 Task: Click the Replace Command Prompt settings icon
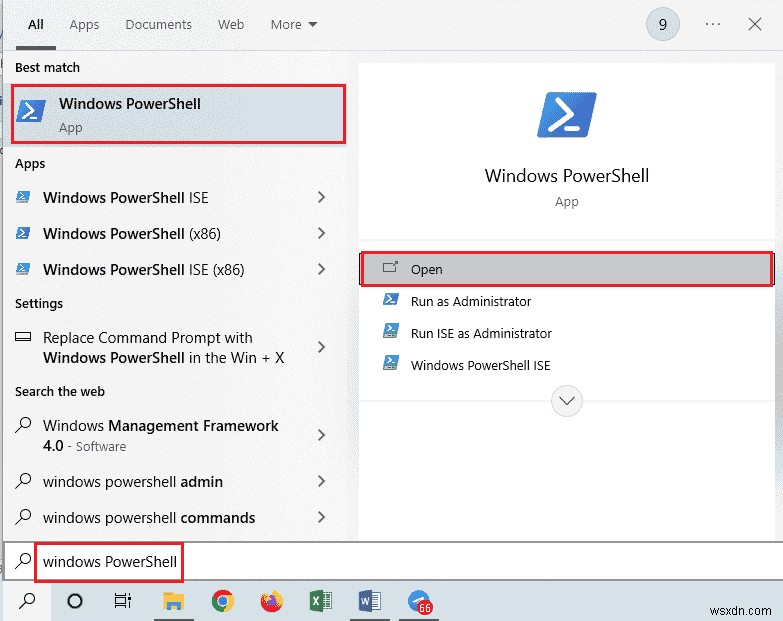pos(23,337)
